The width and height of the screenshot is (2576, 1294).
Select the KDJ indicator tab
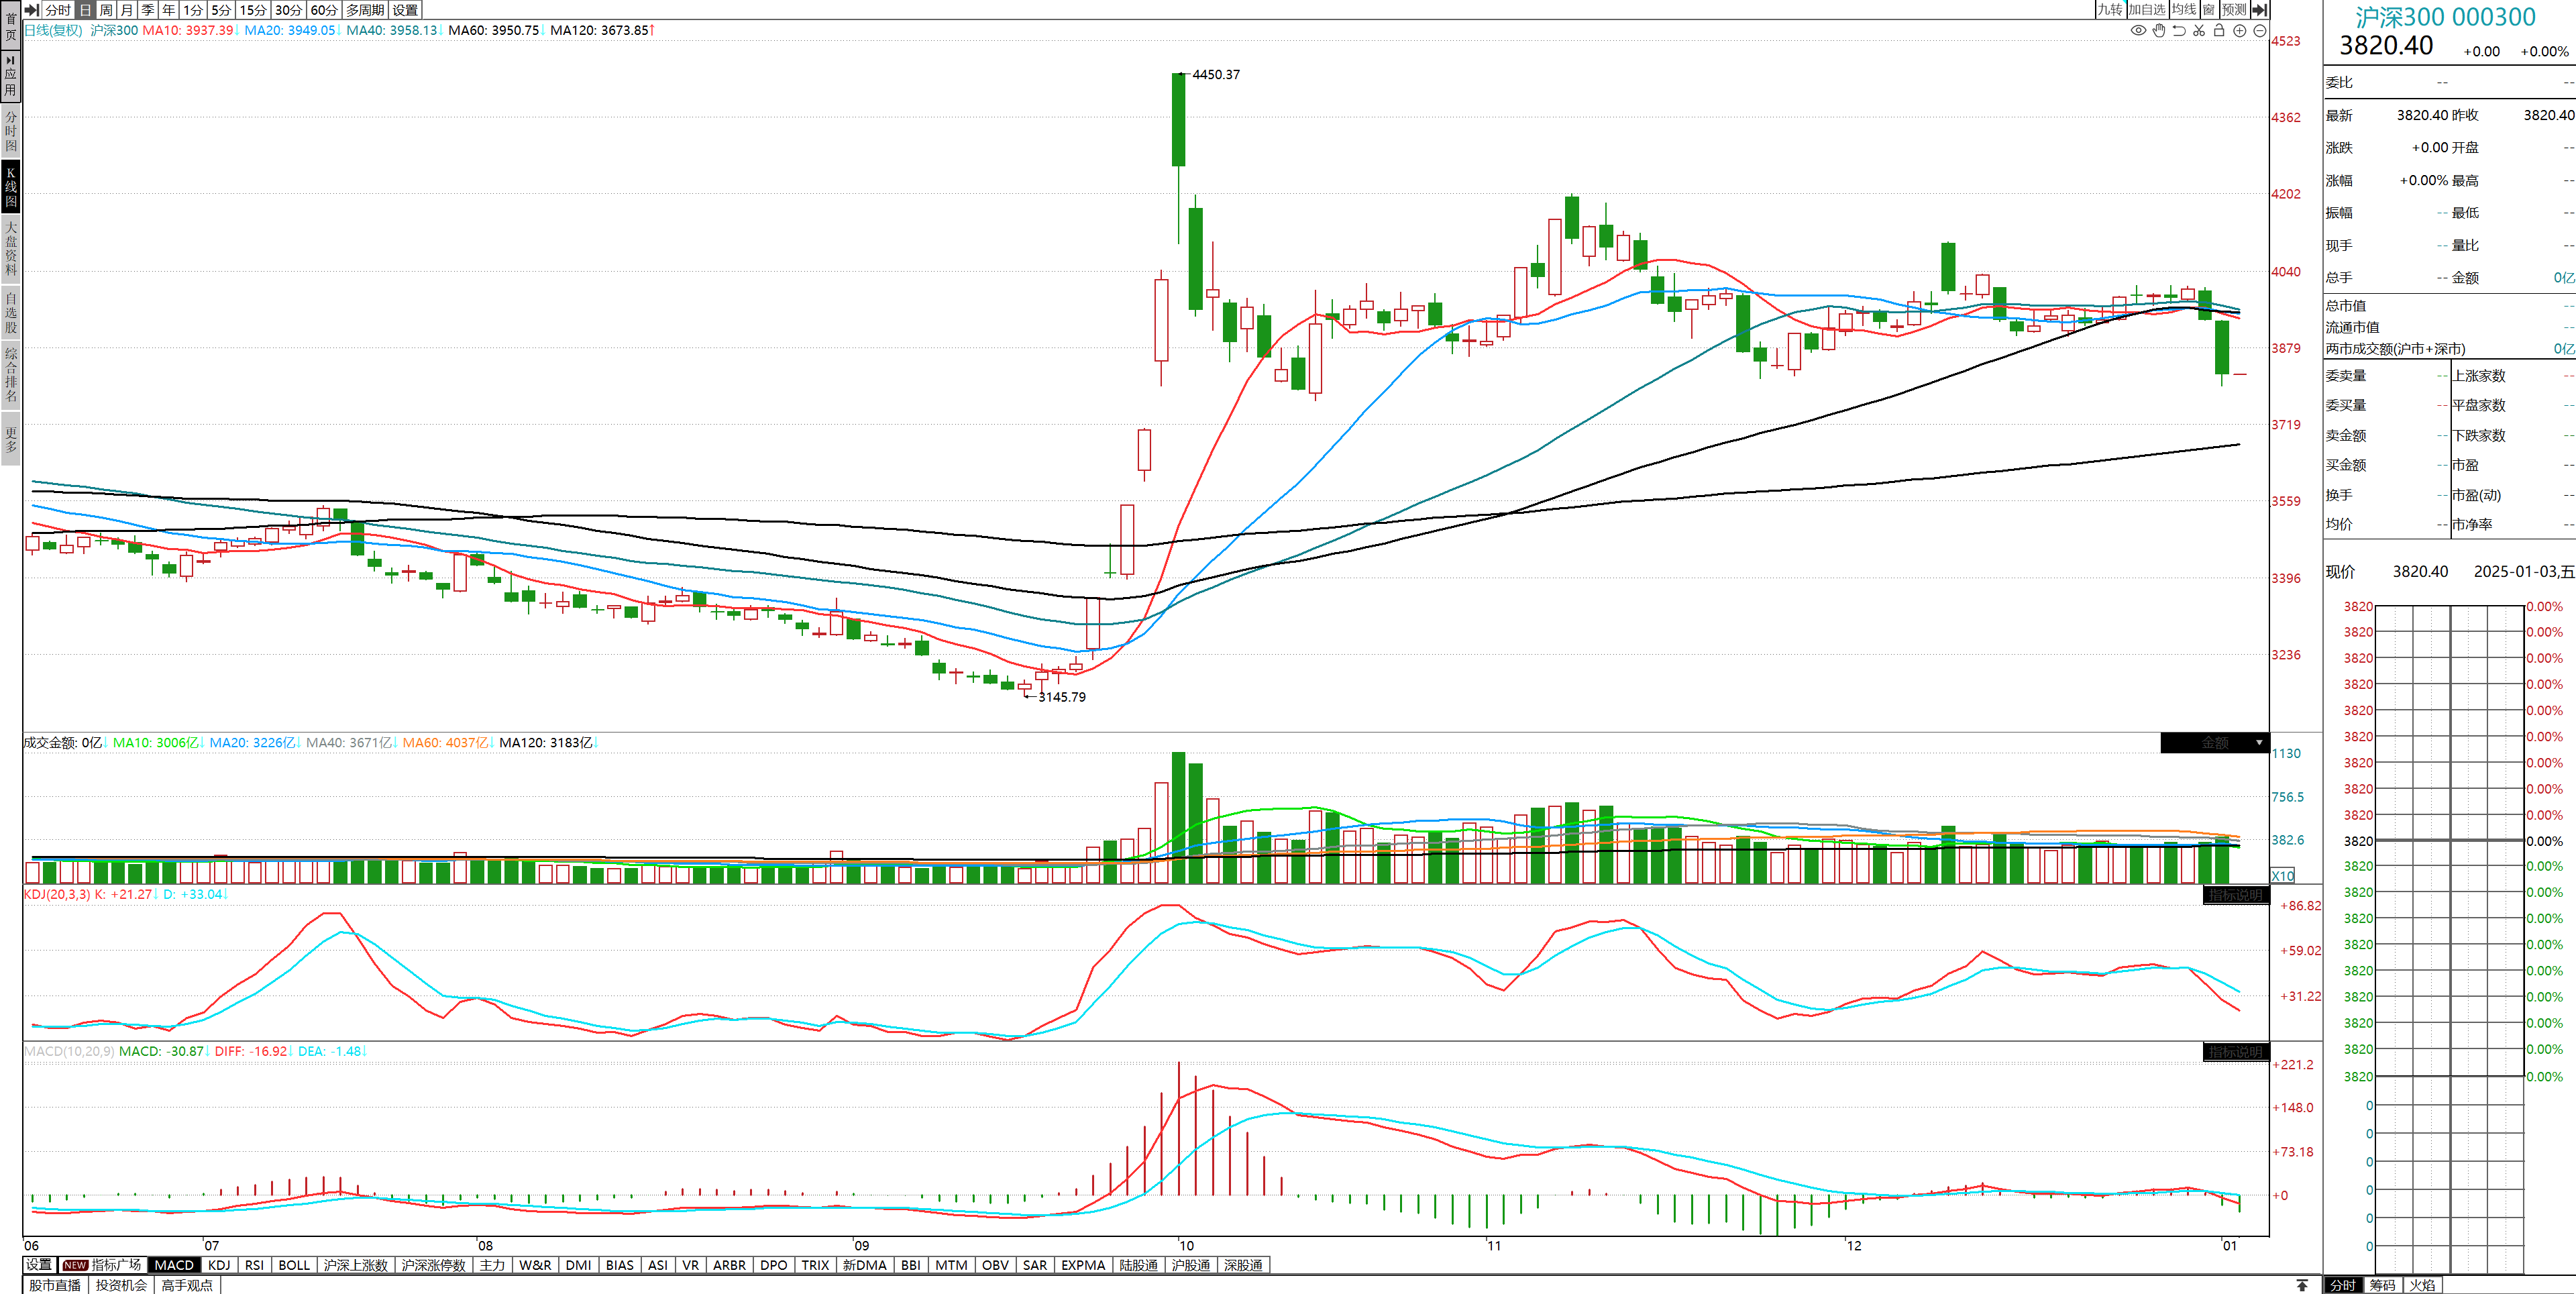[x=219, y=1265]
